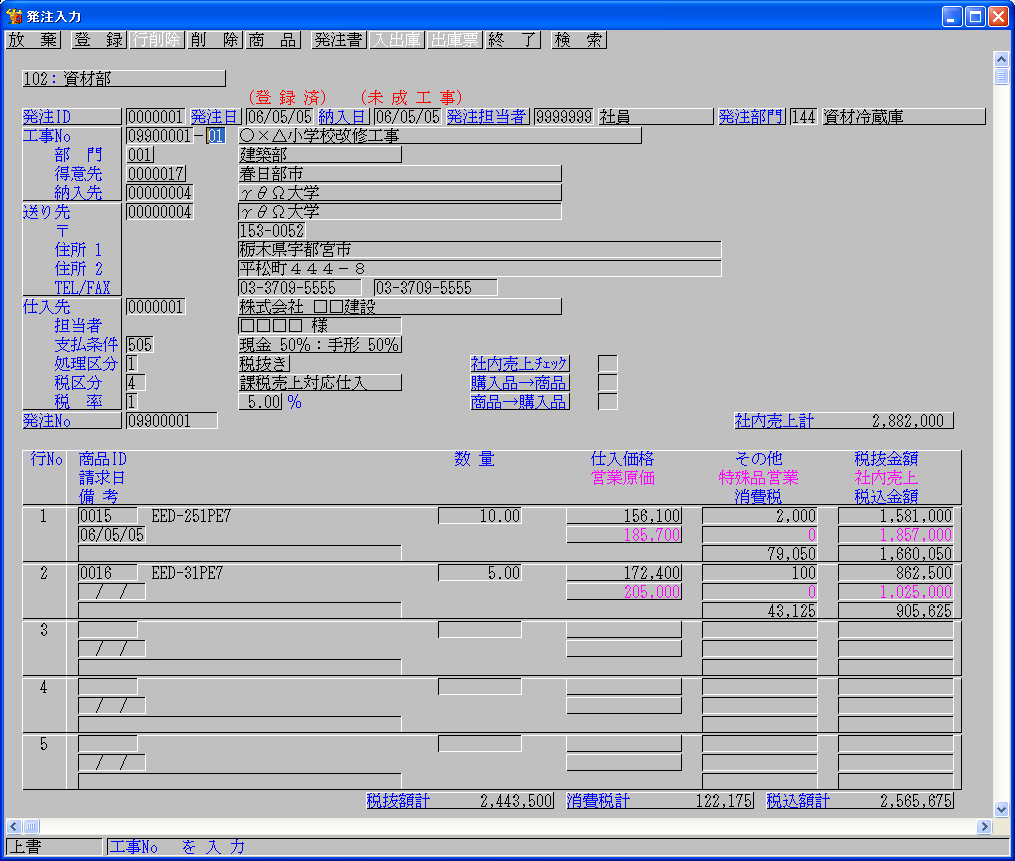Image resolution: width=1015 pixels, height=861 pixels.
Task: Click row 2 purchase price 172,400
Action: click(624, 573)
